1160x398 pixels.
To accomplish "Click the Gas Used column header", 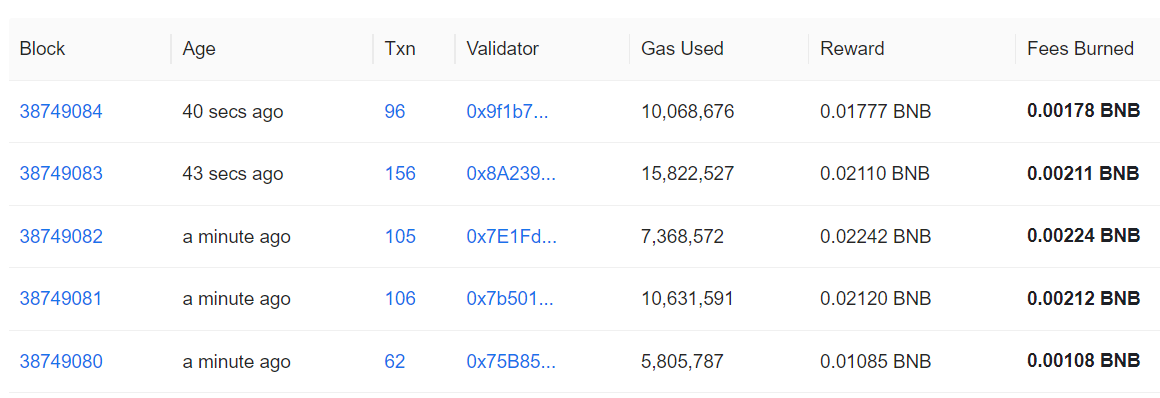I will tap(682, 49).
